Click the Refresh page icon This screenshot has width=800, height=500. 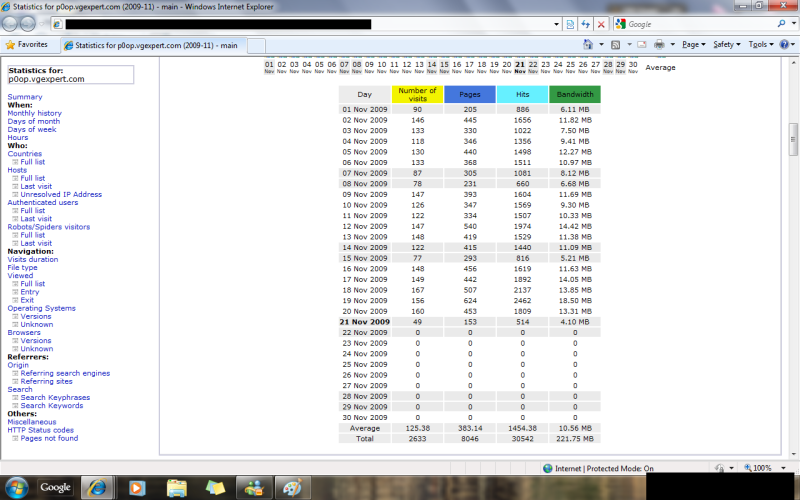click(x=585, y=23)
